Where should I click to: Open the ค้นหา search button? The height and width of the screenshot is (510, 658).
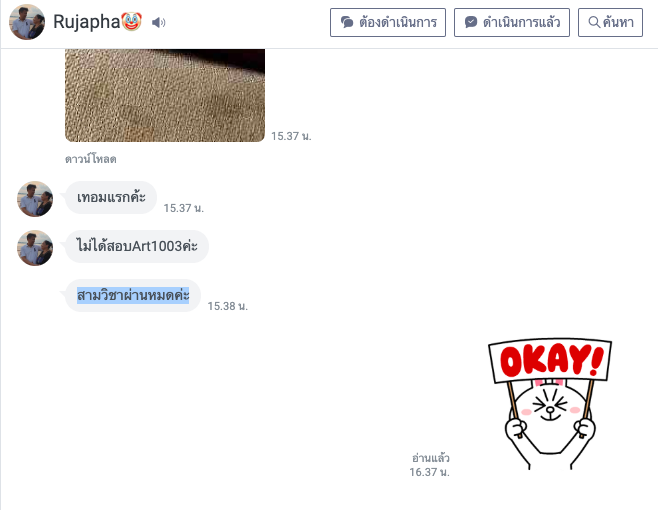tap(610, 22)
